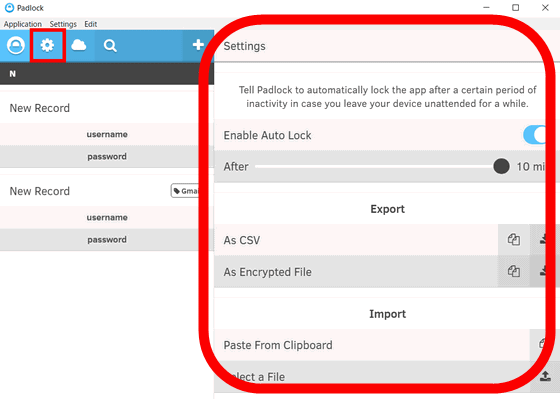Click username field of first record
The image size is (560, 399).
(x=107, y=134)
